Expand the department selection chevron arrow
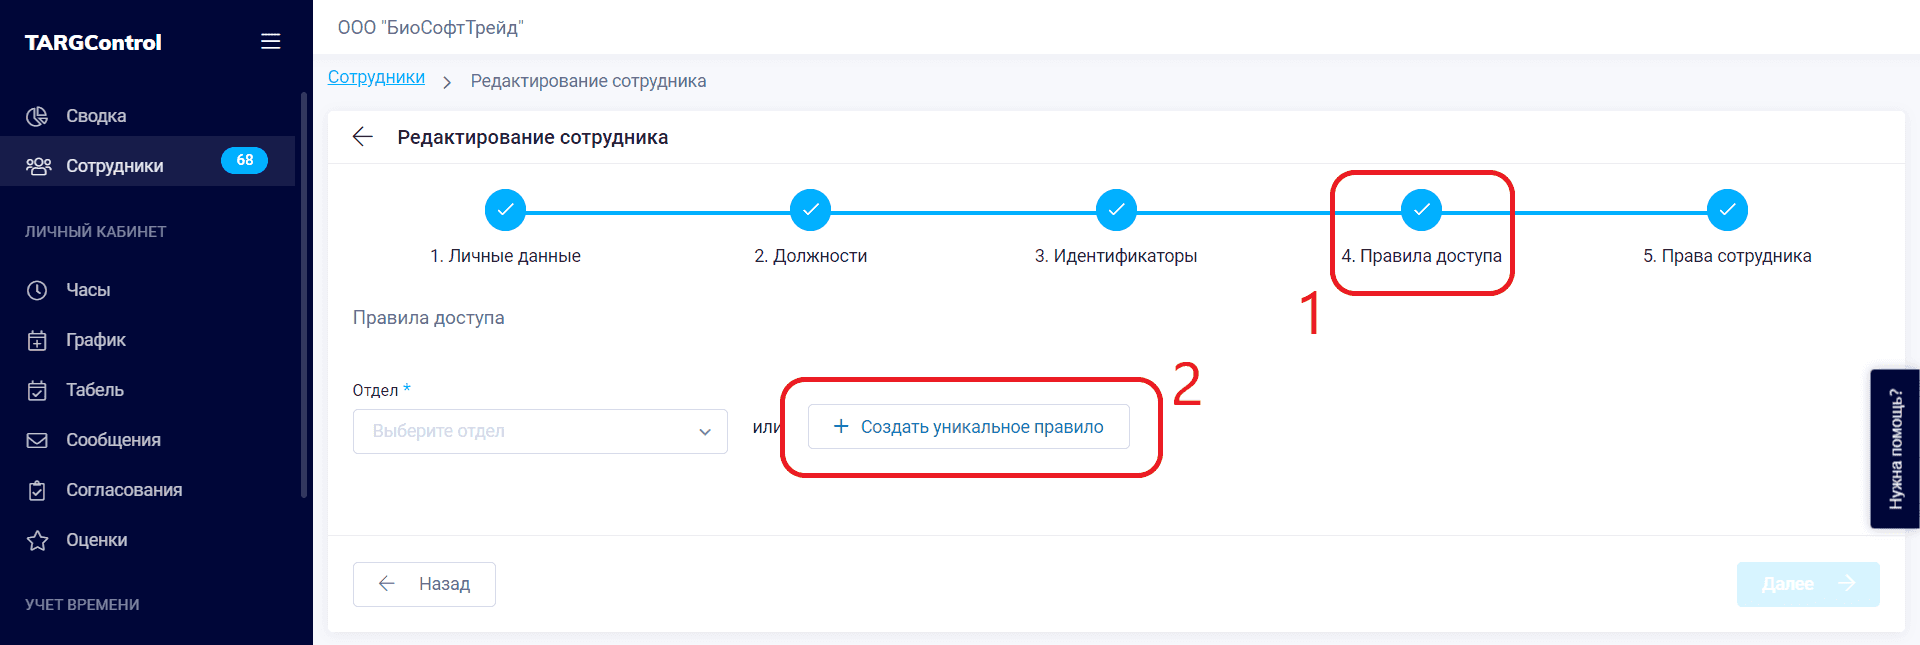Image resolution: width=1920 pixels, height=645 pixels. (x=705, y=431)
